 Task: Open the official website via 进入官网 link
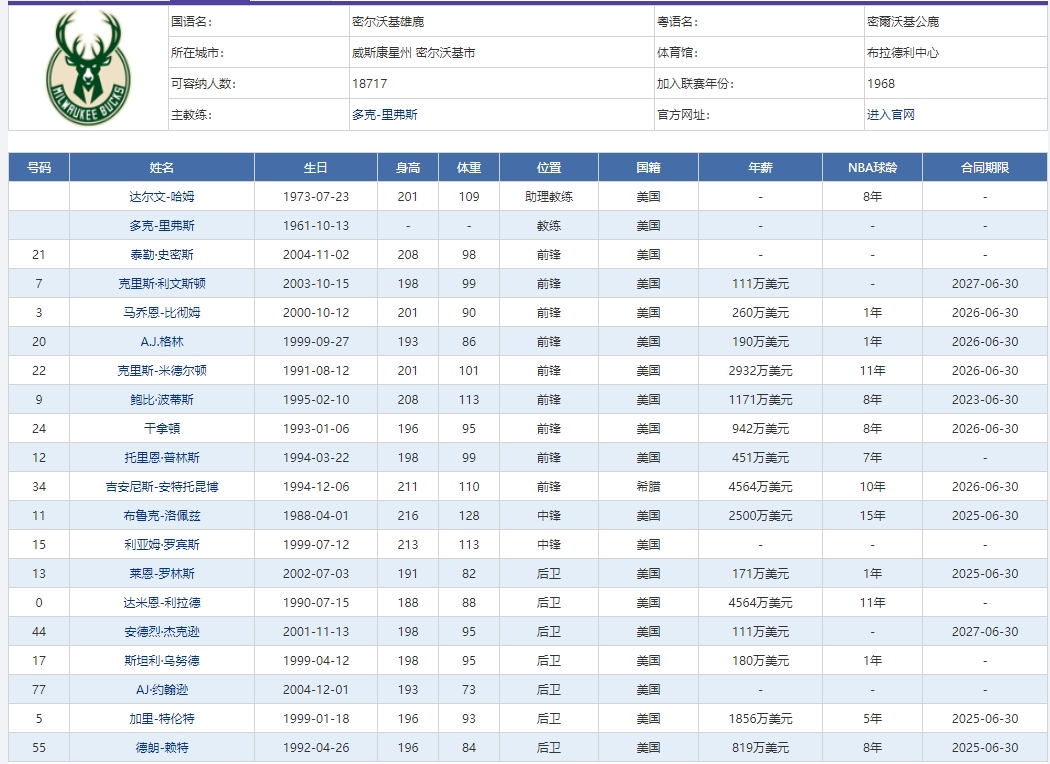[891, 115]
